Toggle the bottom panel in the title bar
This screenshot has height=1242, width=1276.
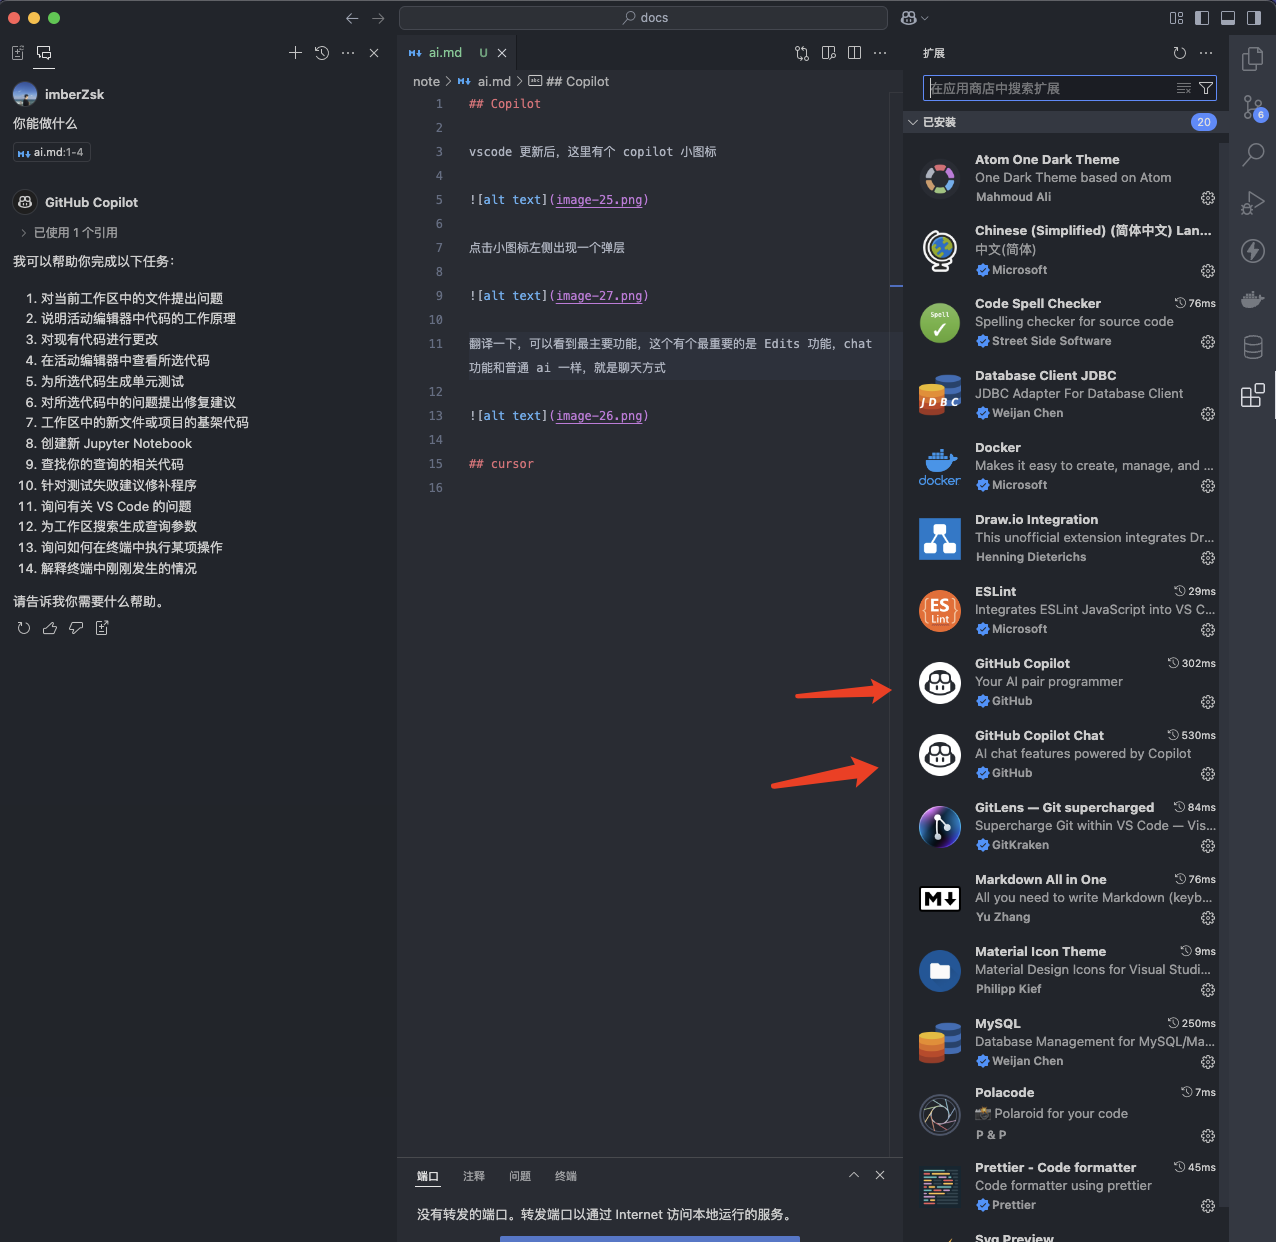click(x=1228, y=18)
